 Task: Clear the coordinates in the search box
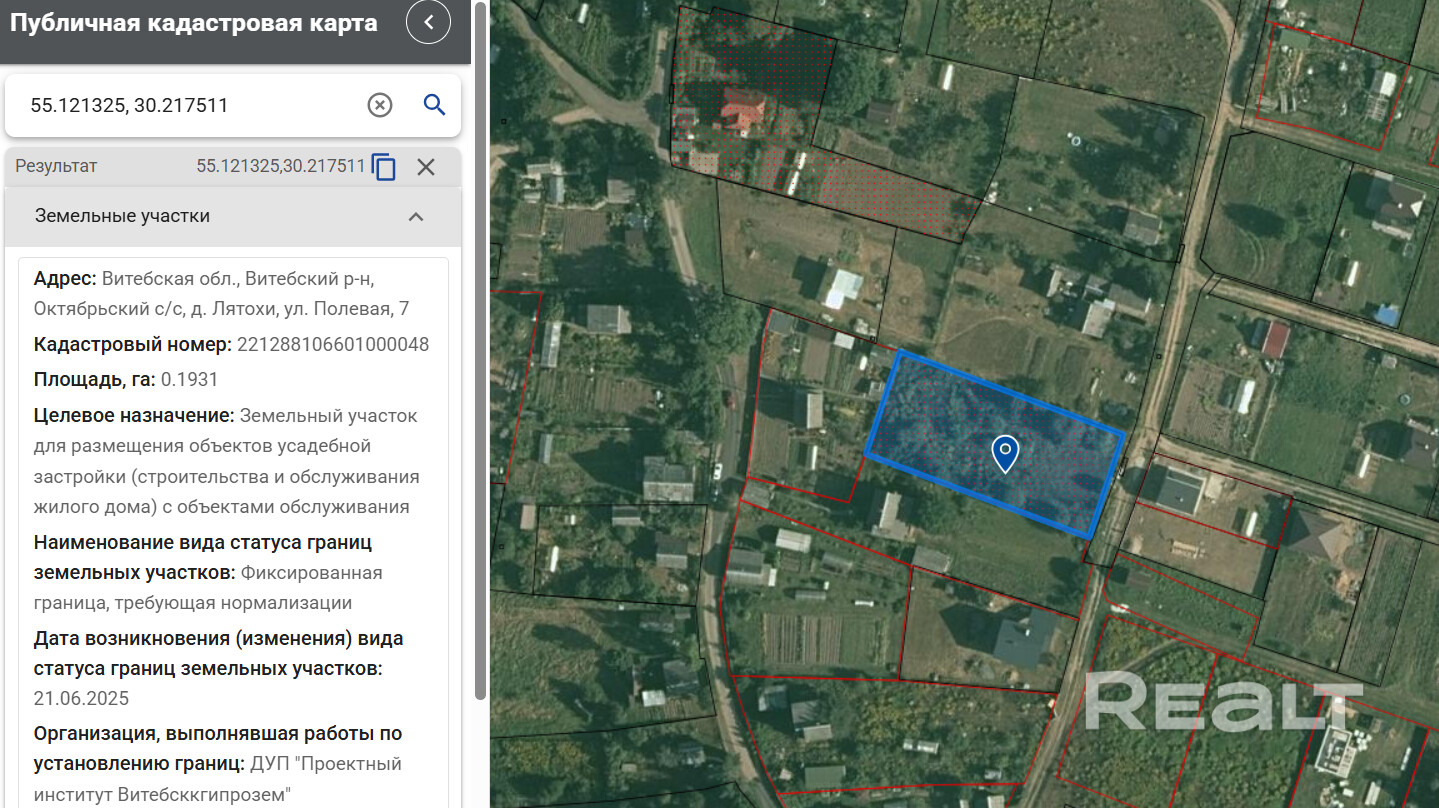[x=380, y=105]
